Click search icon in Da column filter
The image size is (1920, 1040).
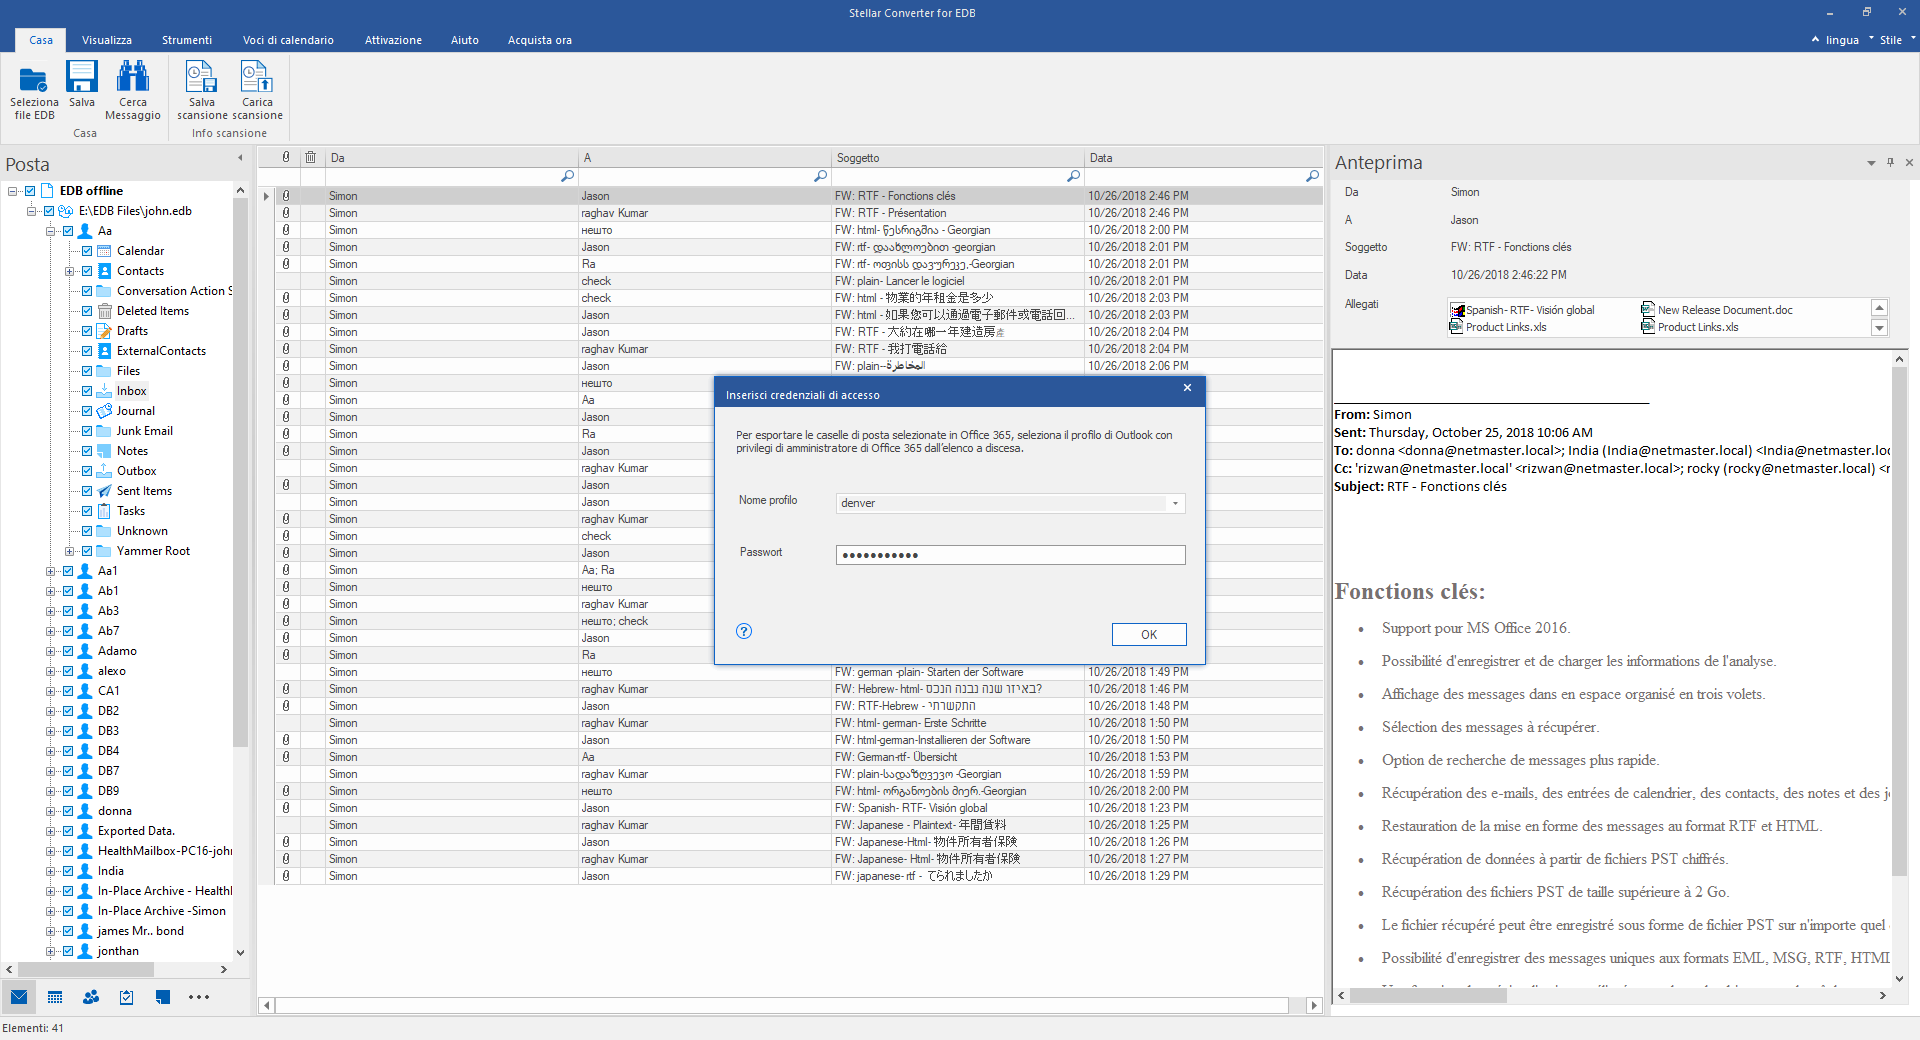click(567, 176)
